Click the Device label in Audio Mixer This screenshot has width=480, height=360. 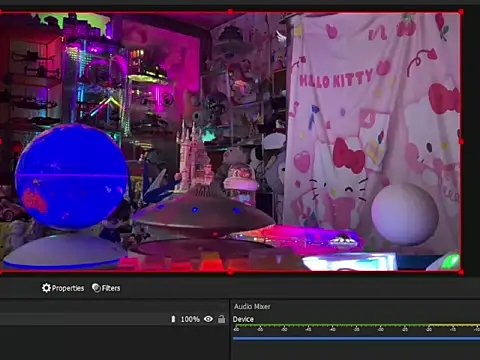click(x=243, y=319)
